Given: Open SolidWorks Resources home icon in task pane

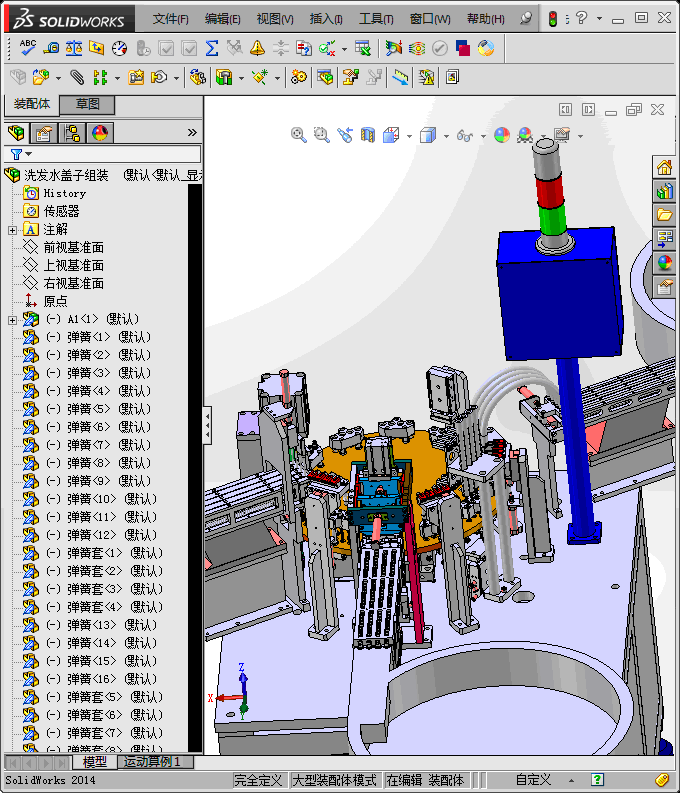Looking at the screenshot, I should [x=664, y=167].
